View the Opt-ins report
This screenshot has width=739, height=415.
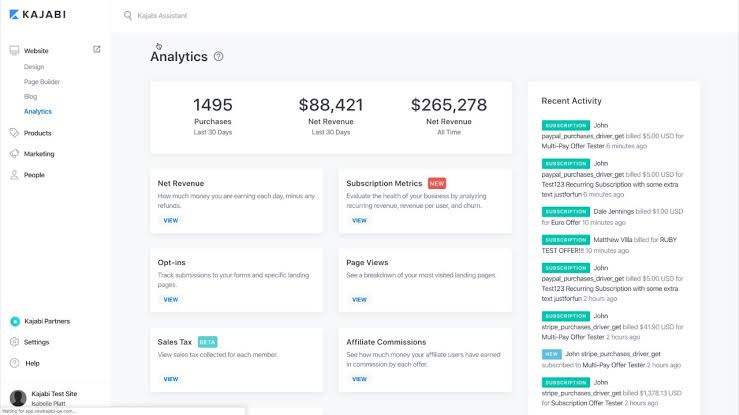pos(171,300)
